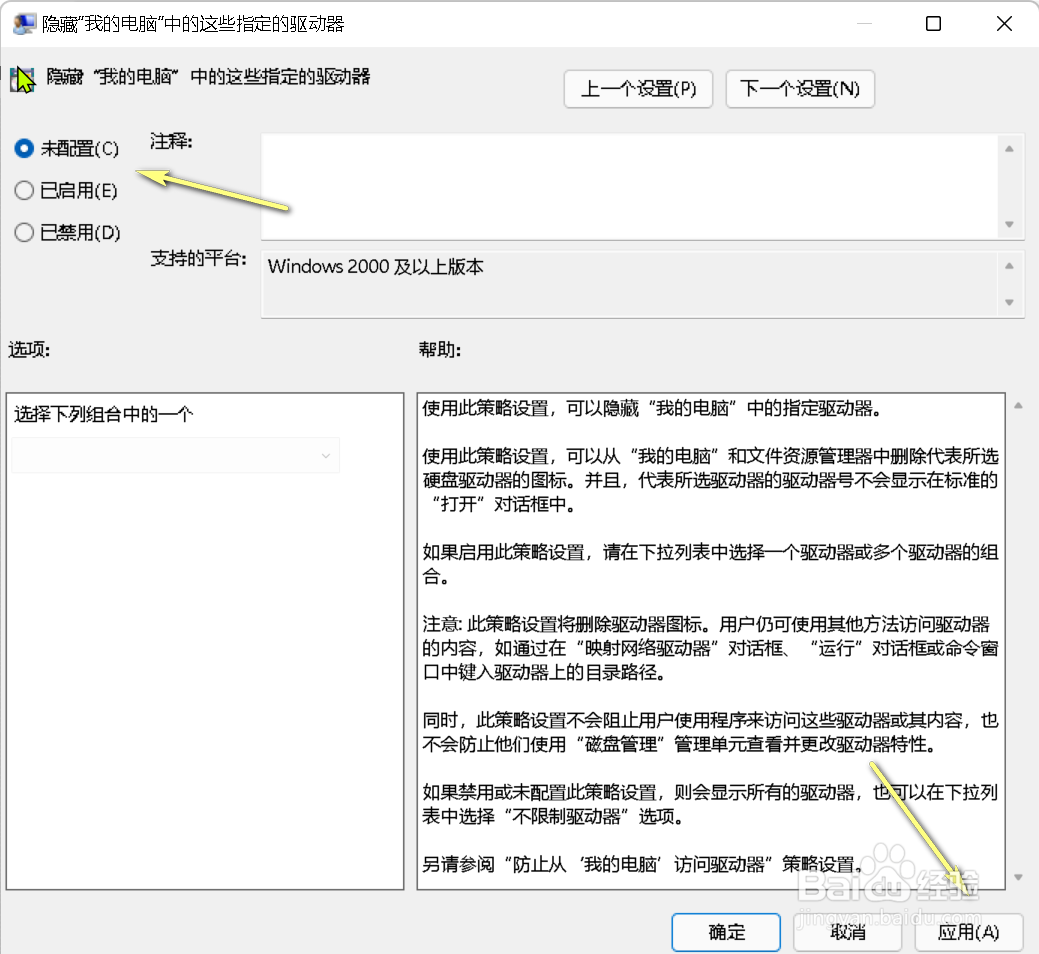Click the policy icon in the title bar
Image resolution: width=1039 pixels, height=954 pixels.
coord(23,23)
